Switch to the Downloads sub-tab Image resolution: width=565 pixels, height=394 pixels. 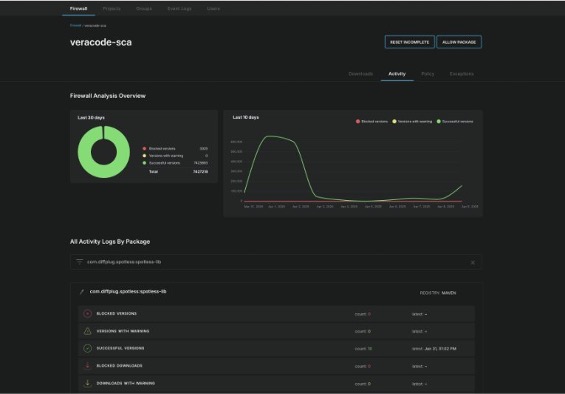[x=361, y=74]
